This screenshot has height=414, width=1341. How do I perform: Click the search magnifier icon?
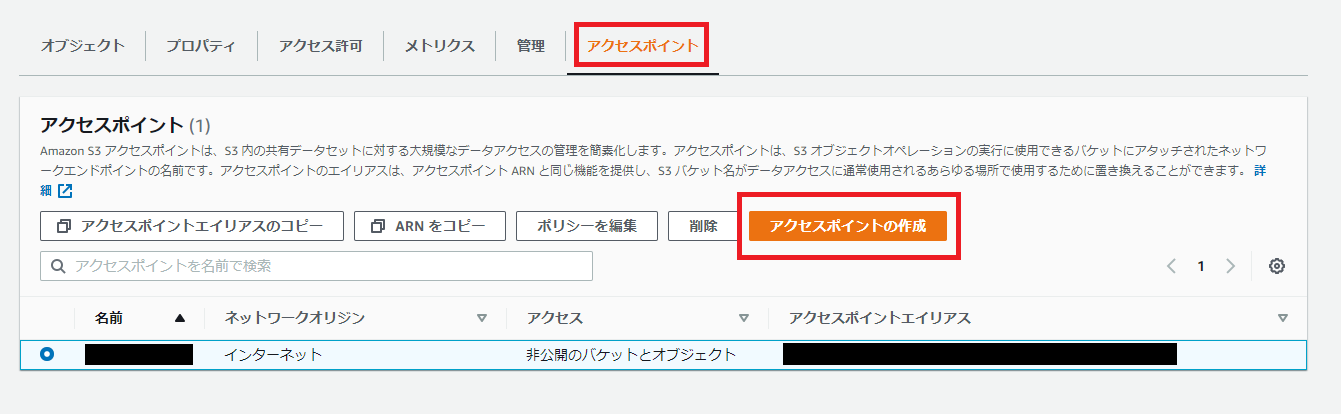(57, 266)
